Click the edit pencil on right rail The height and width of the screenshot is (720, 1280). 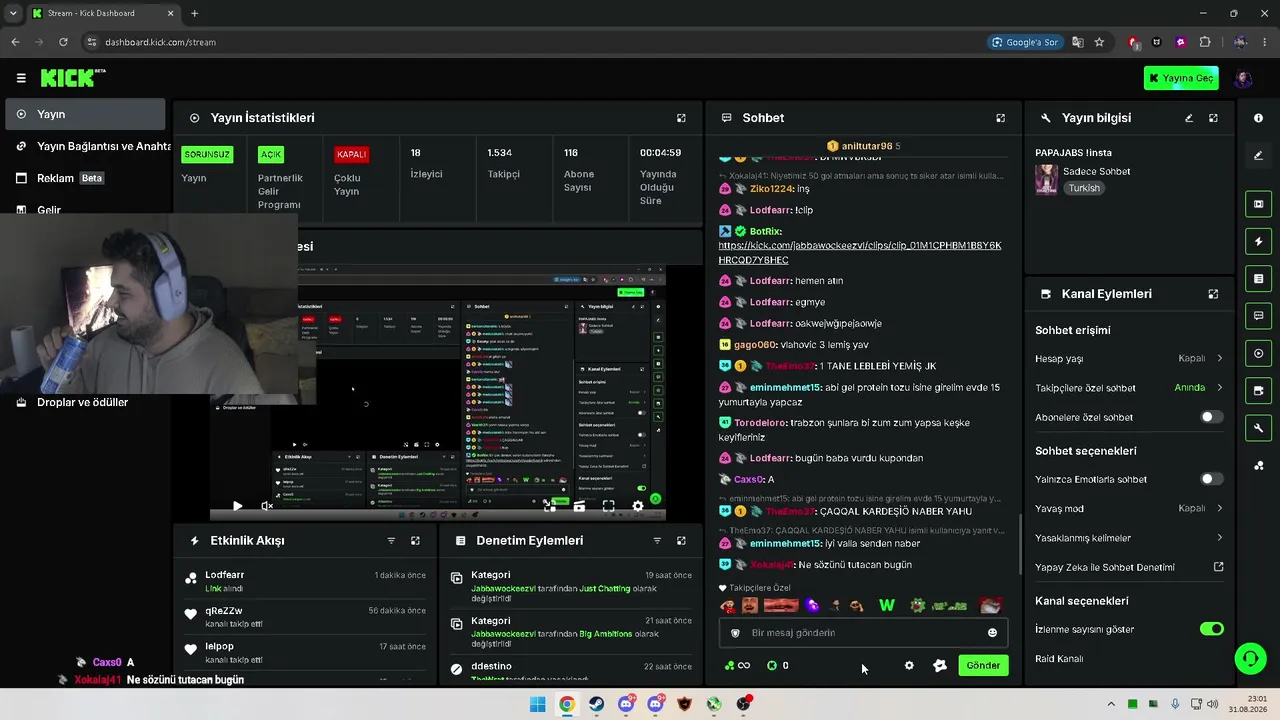pyautogui.click(x=1258, y=155)
